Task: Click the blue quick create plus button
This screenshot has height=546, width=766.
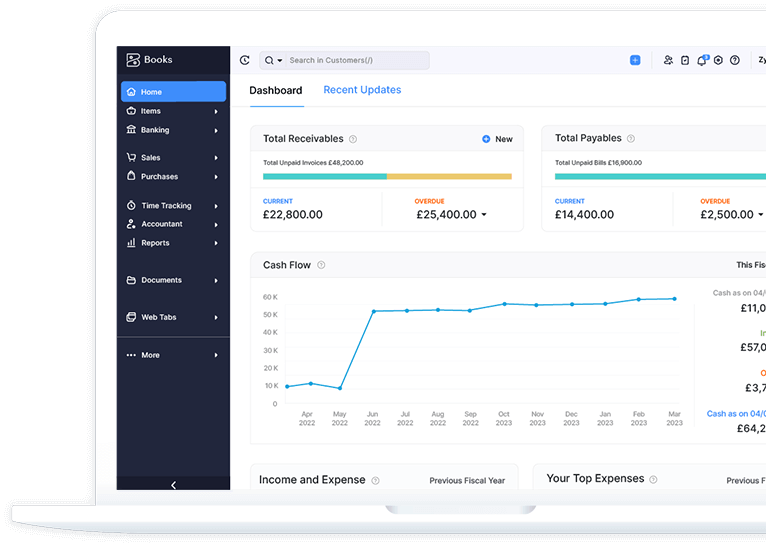Action: tap(635, 61)
